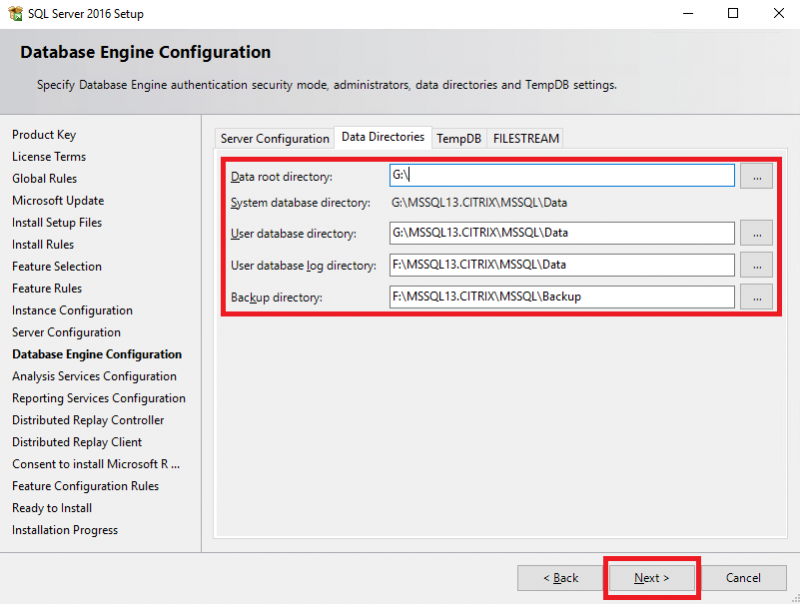The width and height of the screenshot is (800, 604).
Task: Cancel the SQL Server setup
Action: coord(745,577)
